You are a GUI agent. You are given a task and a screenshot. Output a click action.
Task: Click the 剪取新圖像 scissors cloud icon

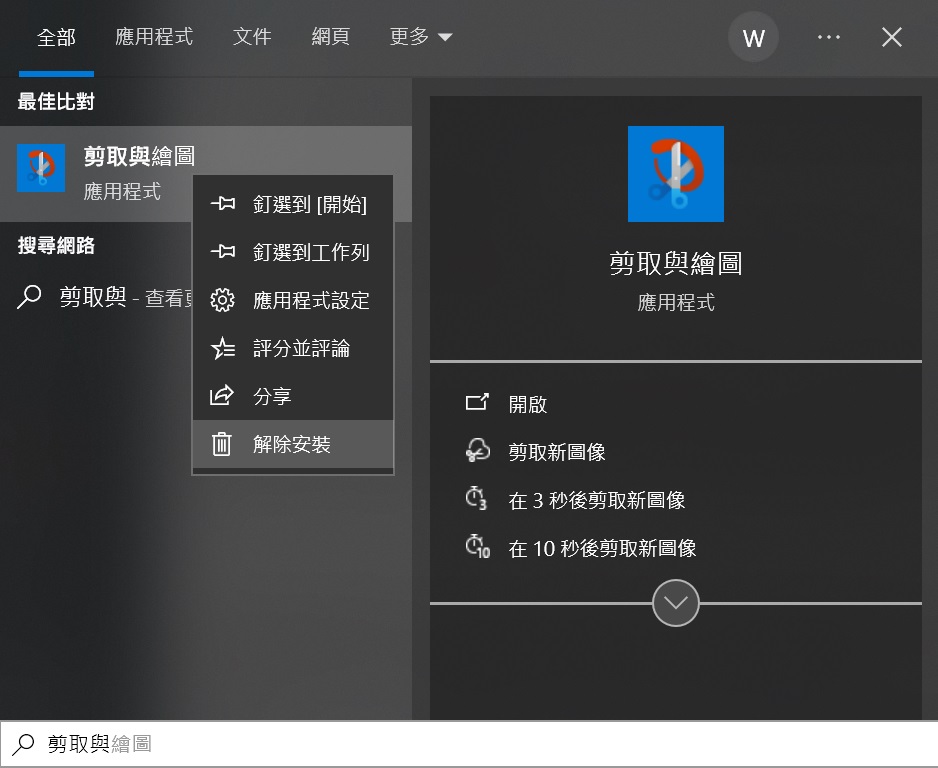point(477,451)
